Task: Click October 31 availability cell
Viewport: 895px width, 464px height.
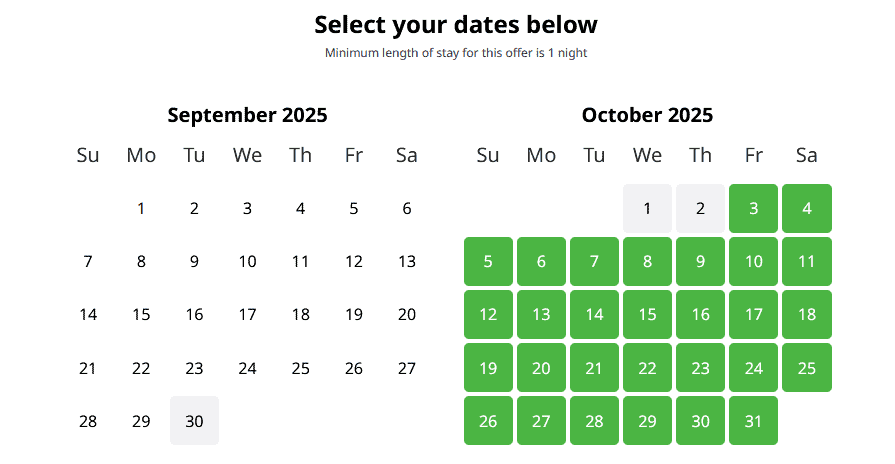Action: pyautogui.click(x=753, y=420)
